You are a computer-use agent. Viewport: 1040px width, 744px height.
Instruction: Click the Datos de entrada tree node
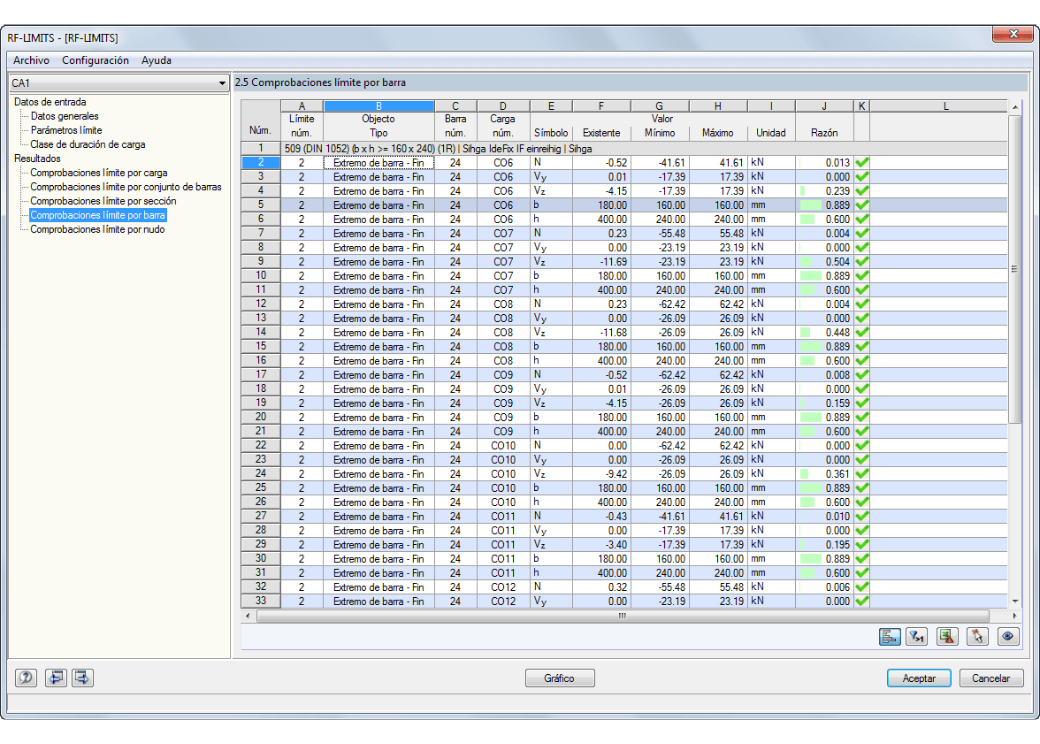(x=50, y=102)
